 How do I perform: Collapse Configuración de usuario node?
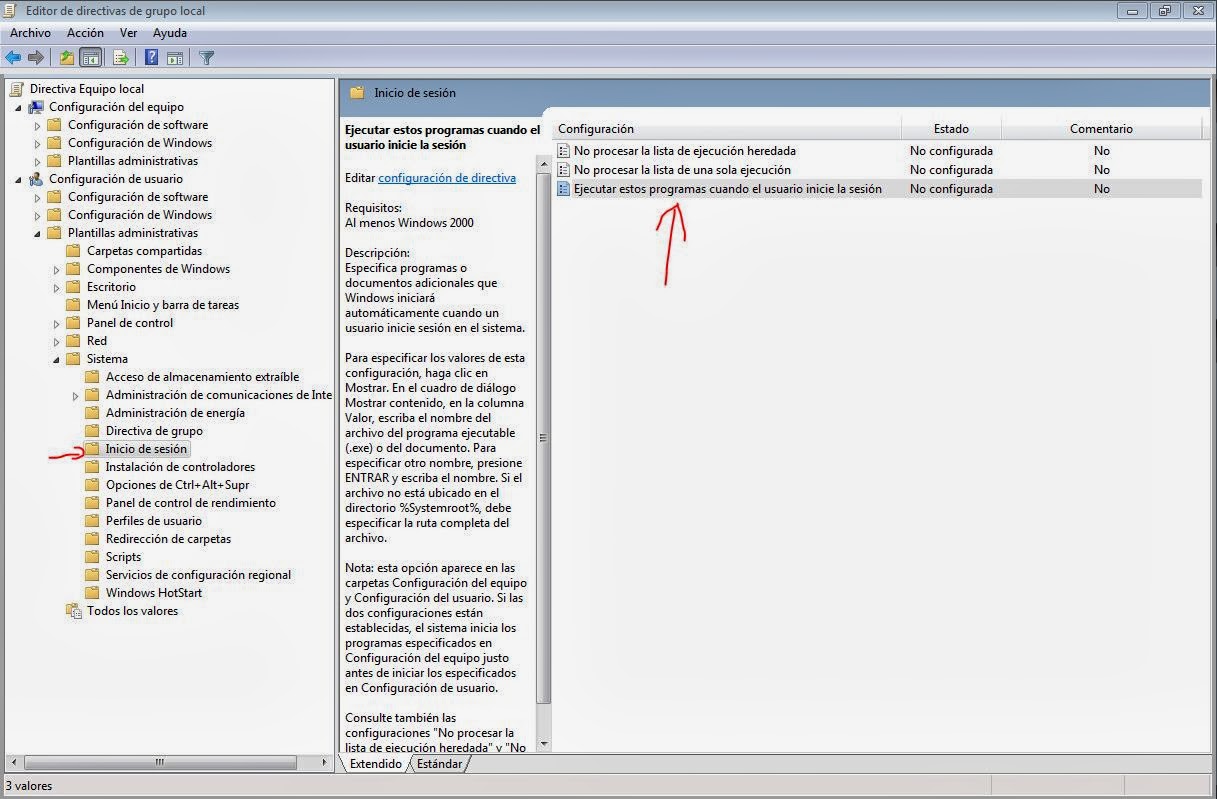[18, 179]
